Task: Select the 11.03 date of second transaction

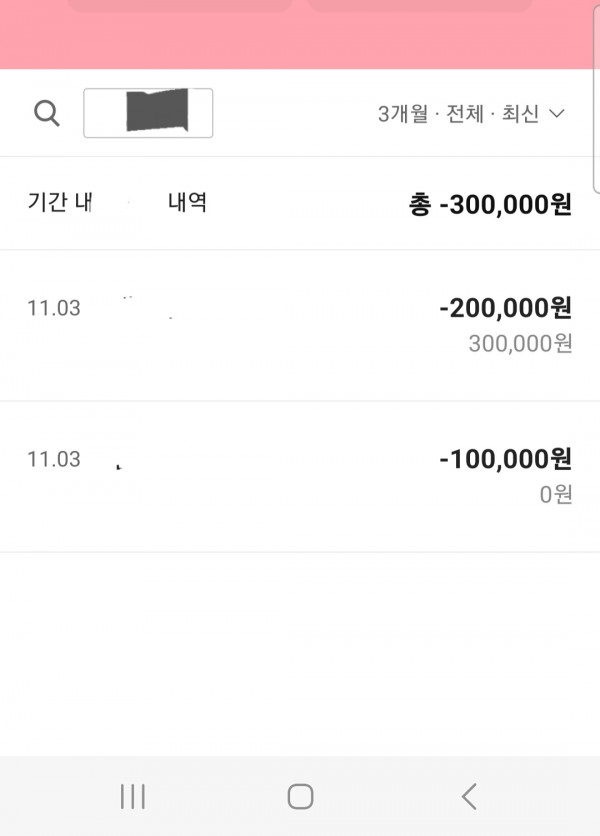Action: coord(54,459)
